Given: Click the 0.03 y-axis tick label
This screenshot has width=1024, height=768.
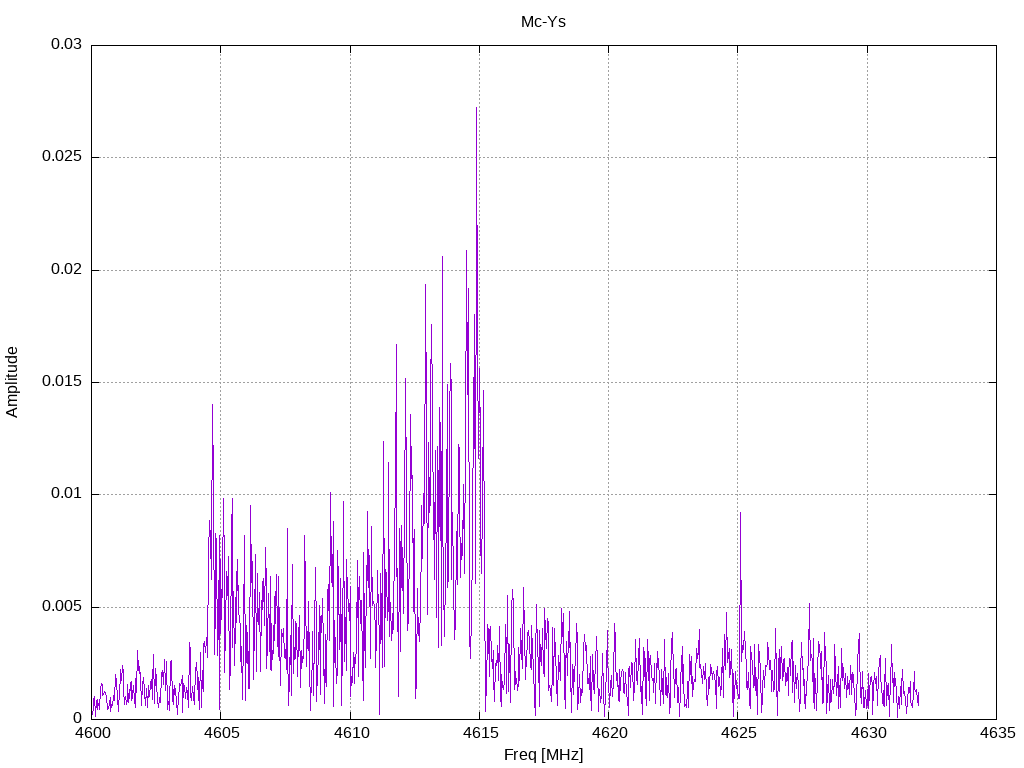Looking at the screenshot, I should [67, 44].
